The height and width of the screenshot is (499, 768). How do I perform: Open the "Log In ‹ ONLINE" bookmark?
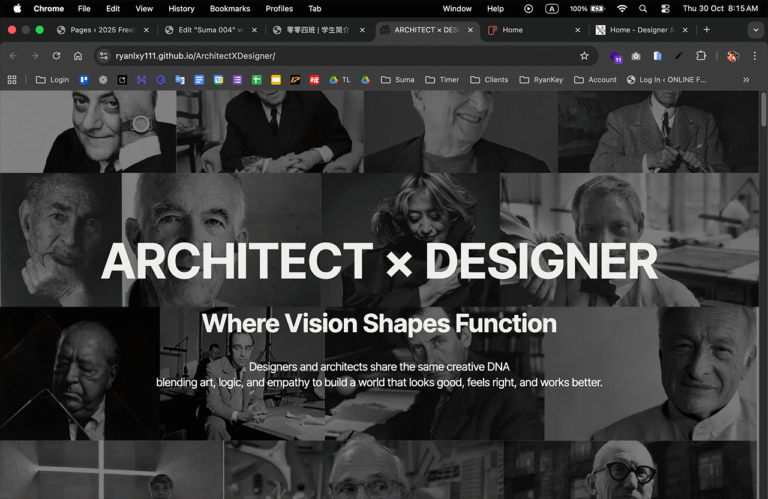(x=666, y=80)
